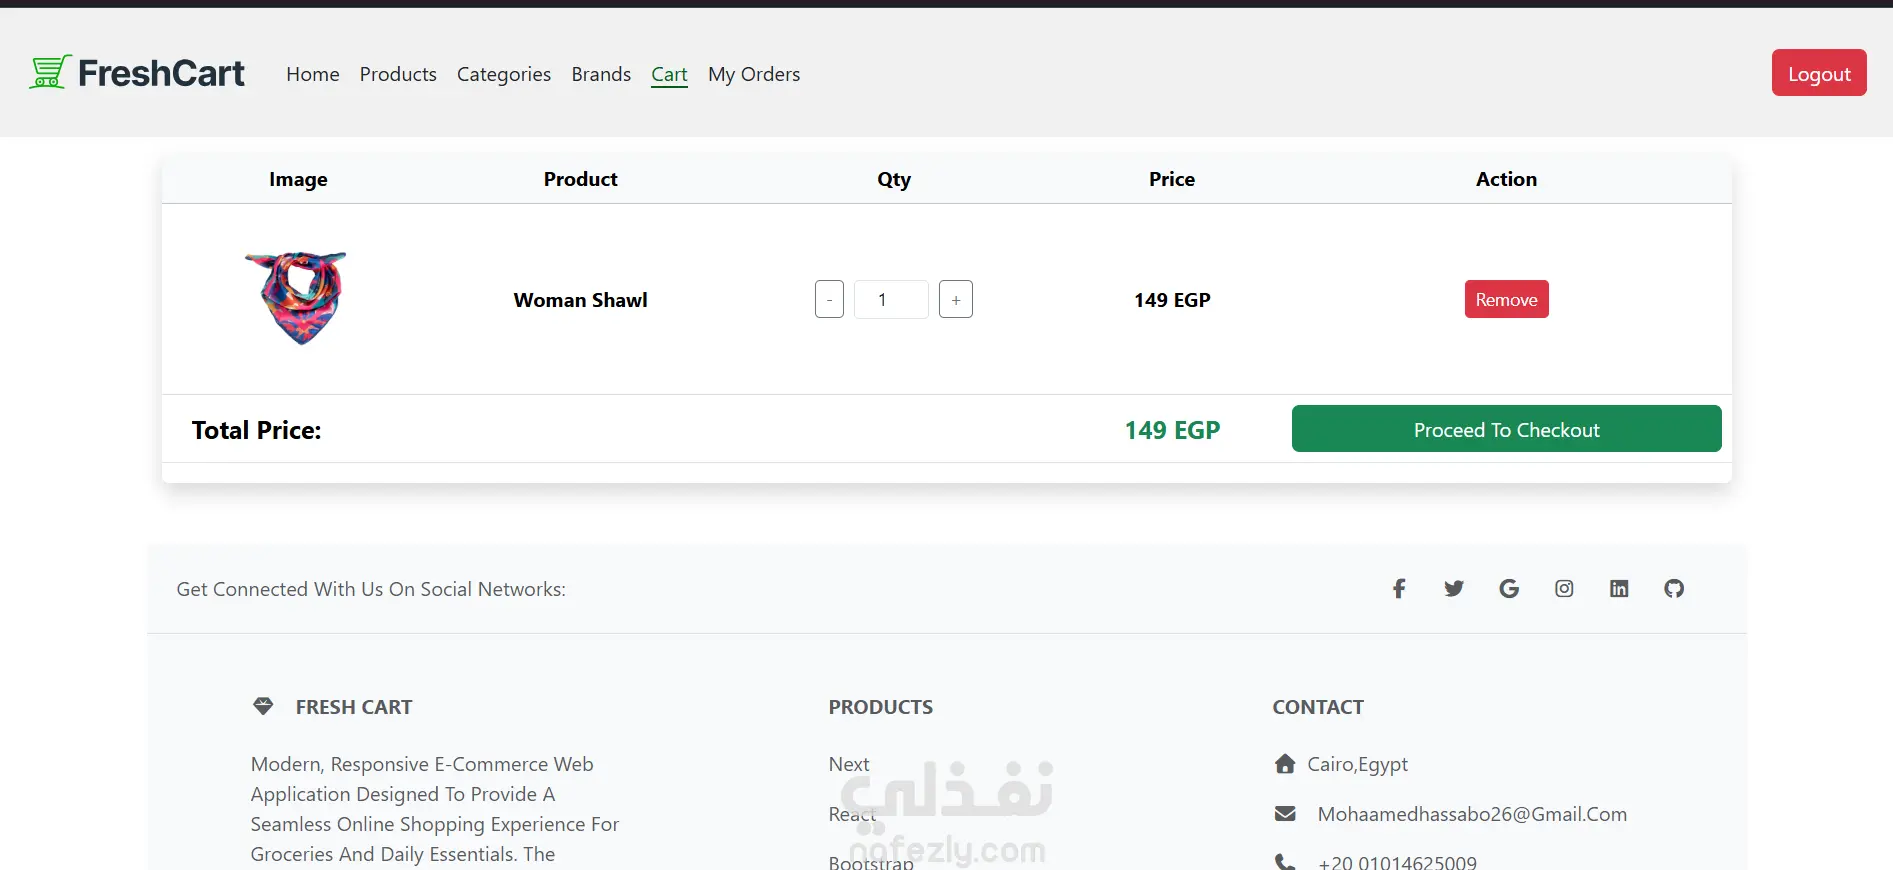Click Proceed To Checkout button
This screenshot has height=870, width=1893.
tap(1506, 428)
